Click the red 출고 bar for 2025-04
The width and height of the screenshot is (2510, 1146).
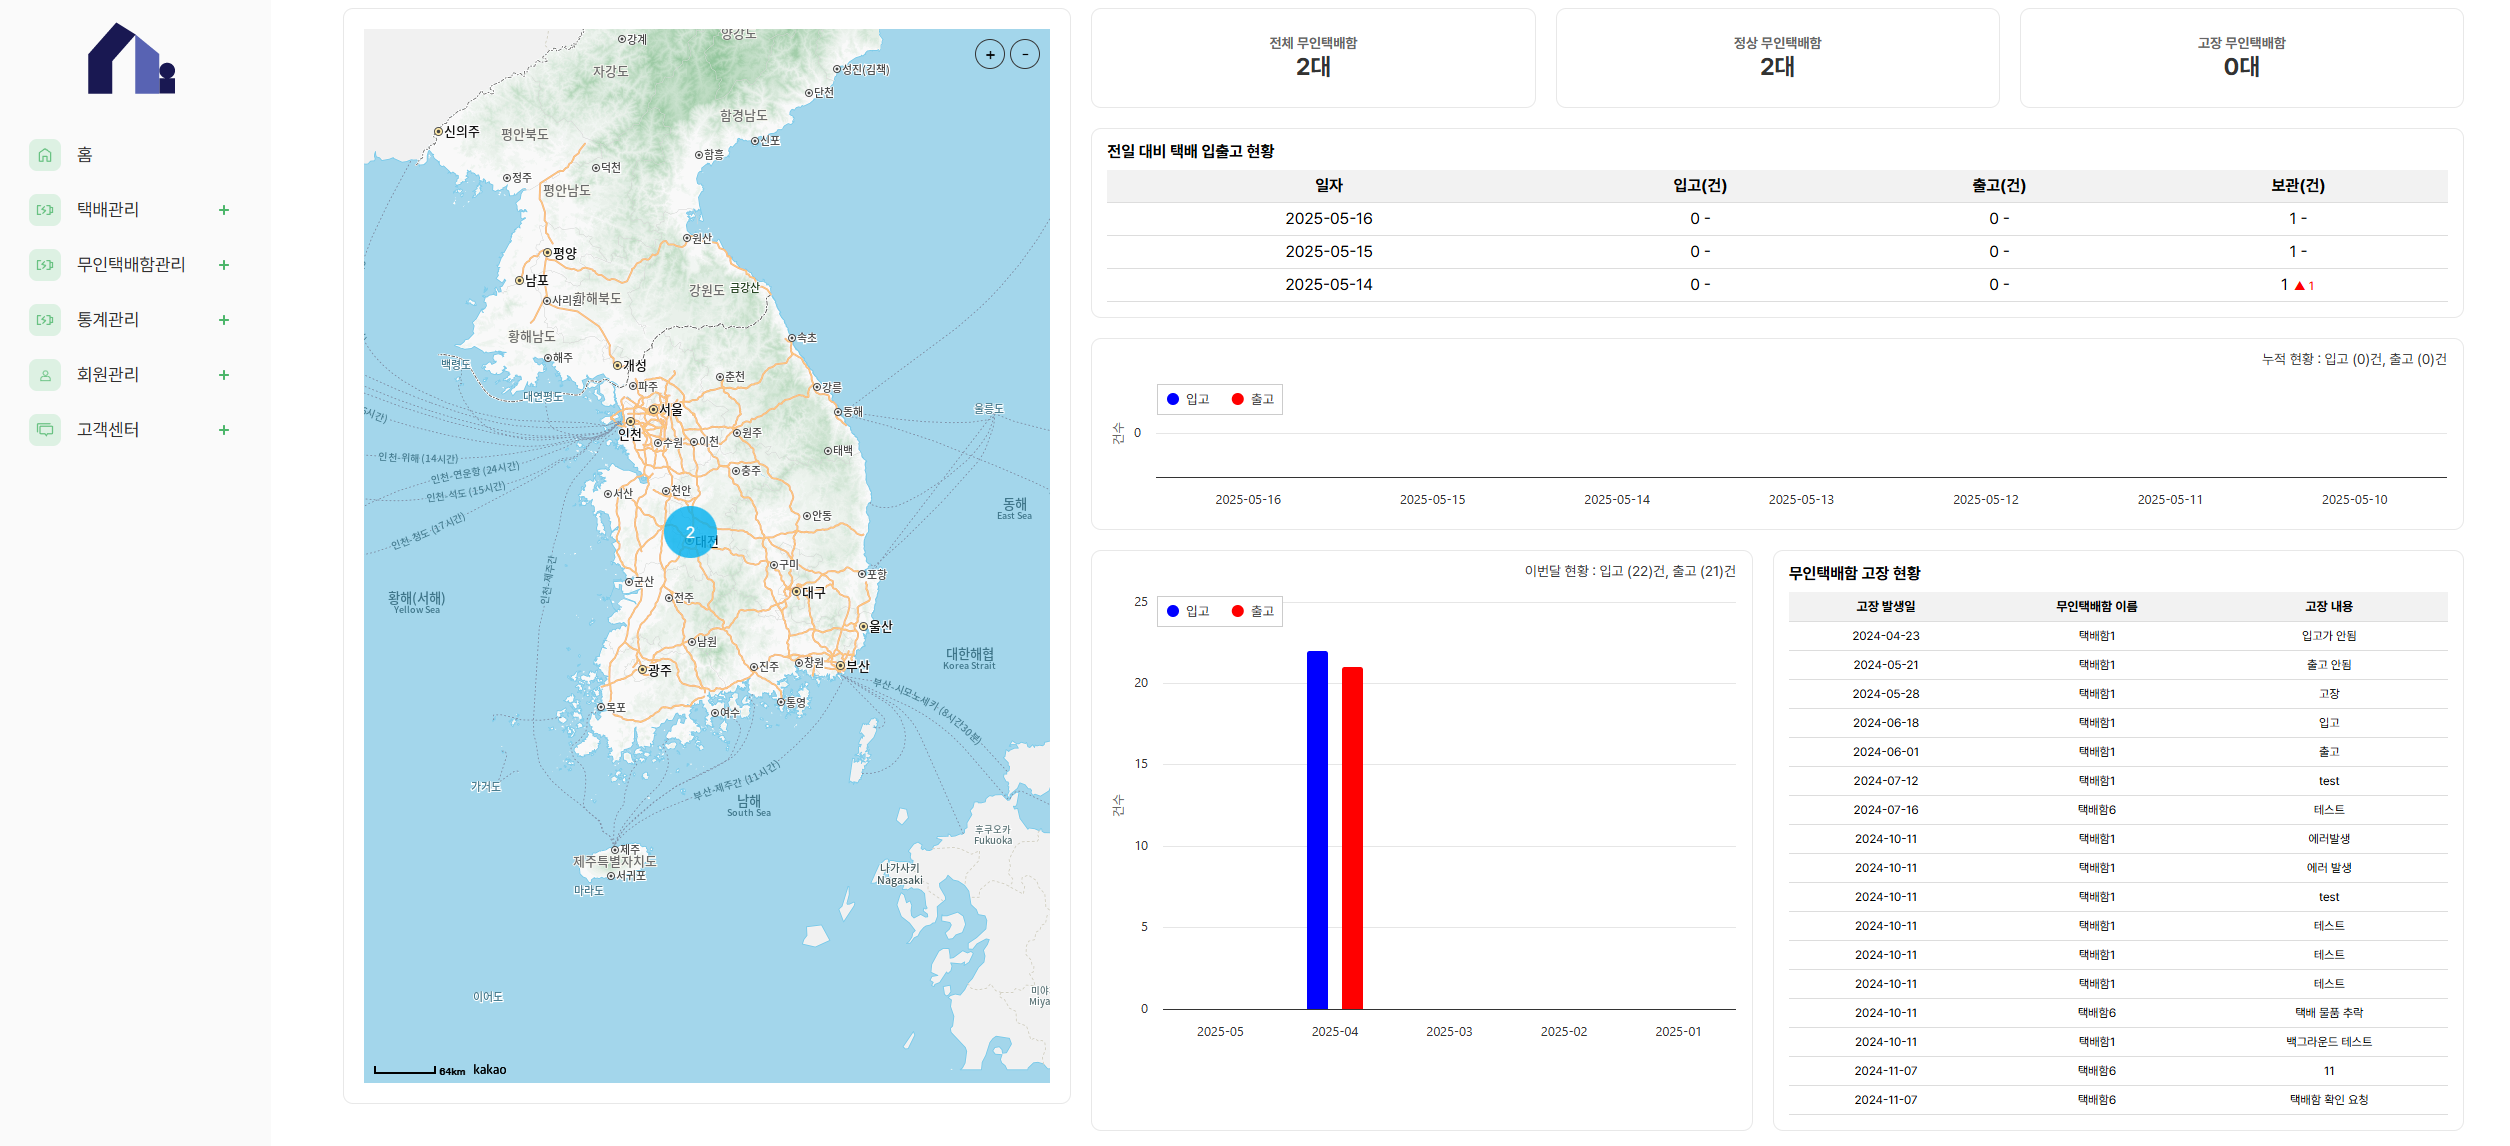[1352, 838]
